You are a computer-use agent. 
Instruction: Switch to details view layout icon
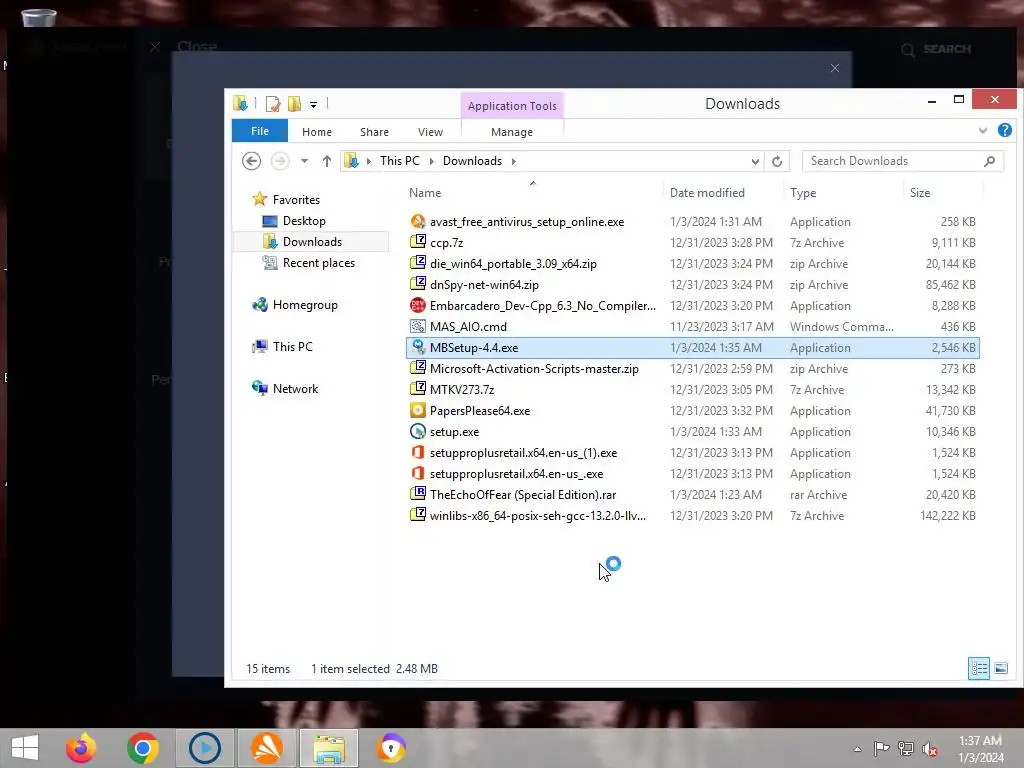click(x=978, y=668)
